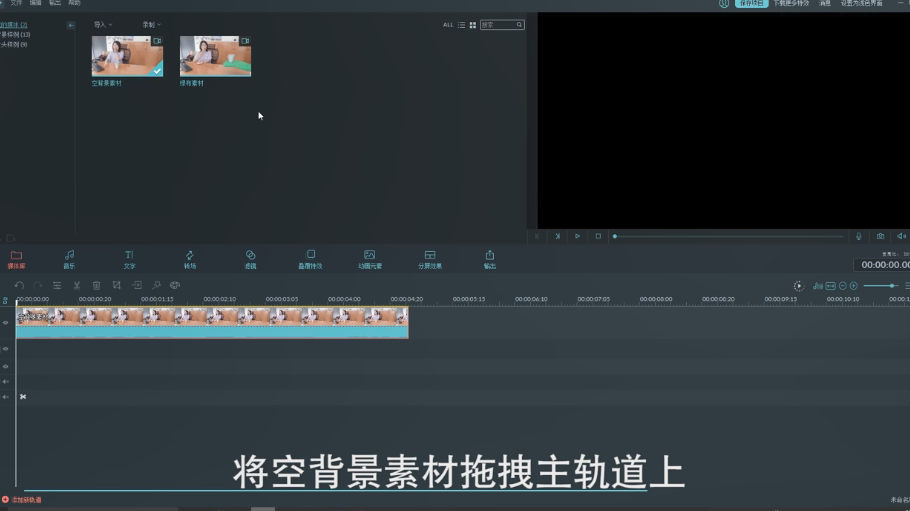Select the third sample category (9)
This screenshot has height=511, width=910.
(x=14, y=45)
